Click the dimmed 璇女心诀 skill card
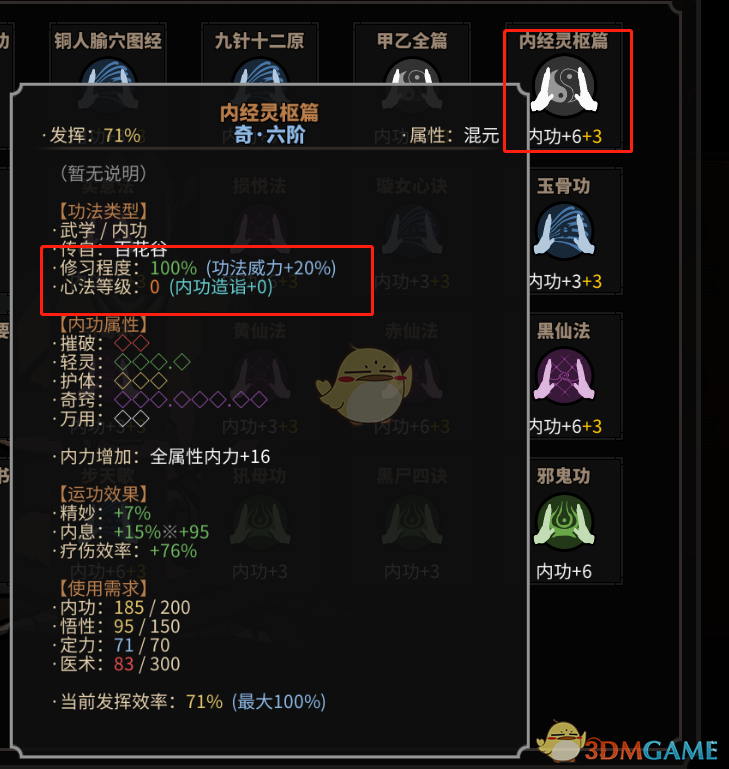 [412, 231]
